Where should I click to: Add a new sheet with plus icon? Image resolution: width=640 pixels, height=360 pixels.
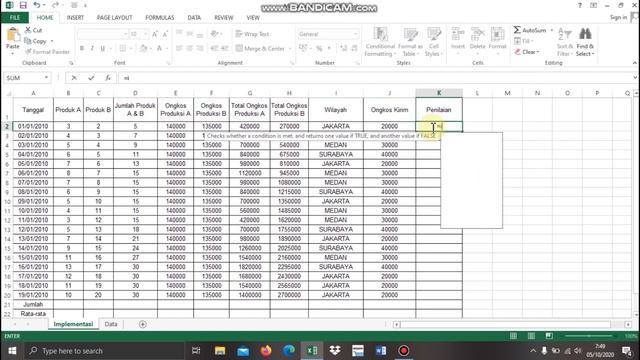click(x=142, y=324)
